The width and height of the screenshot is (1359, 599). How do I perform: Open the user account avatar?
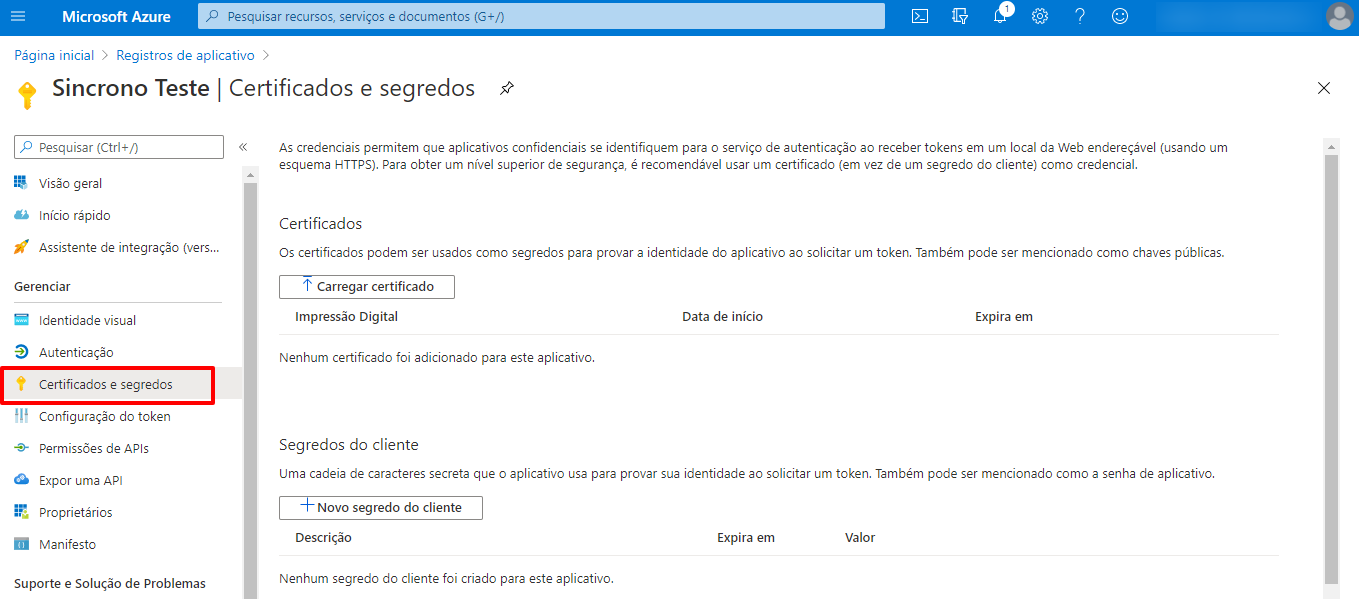[1339, 16]
